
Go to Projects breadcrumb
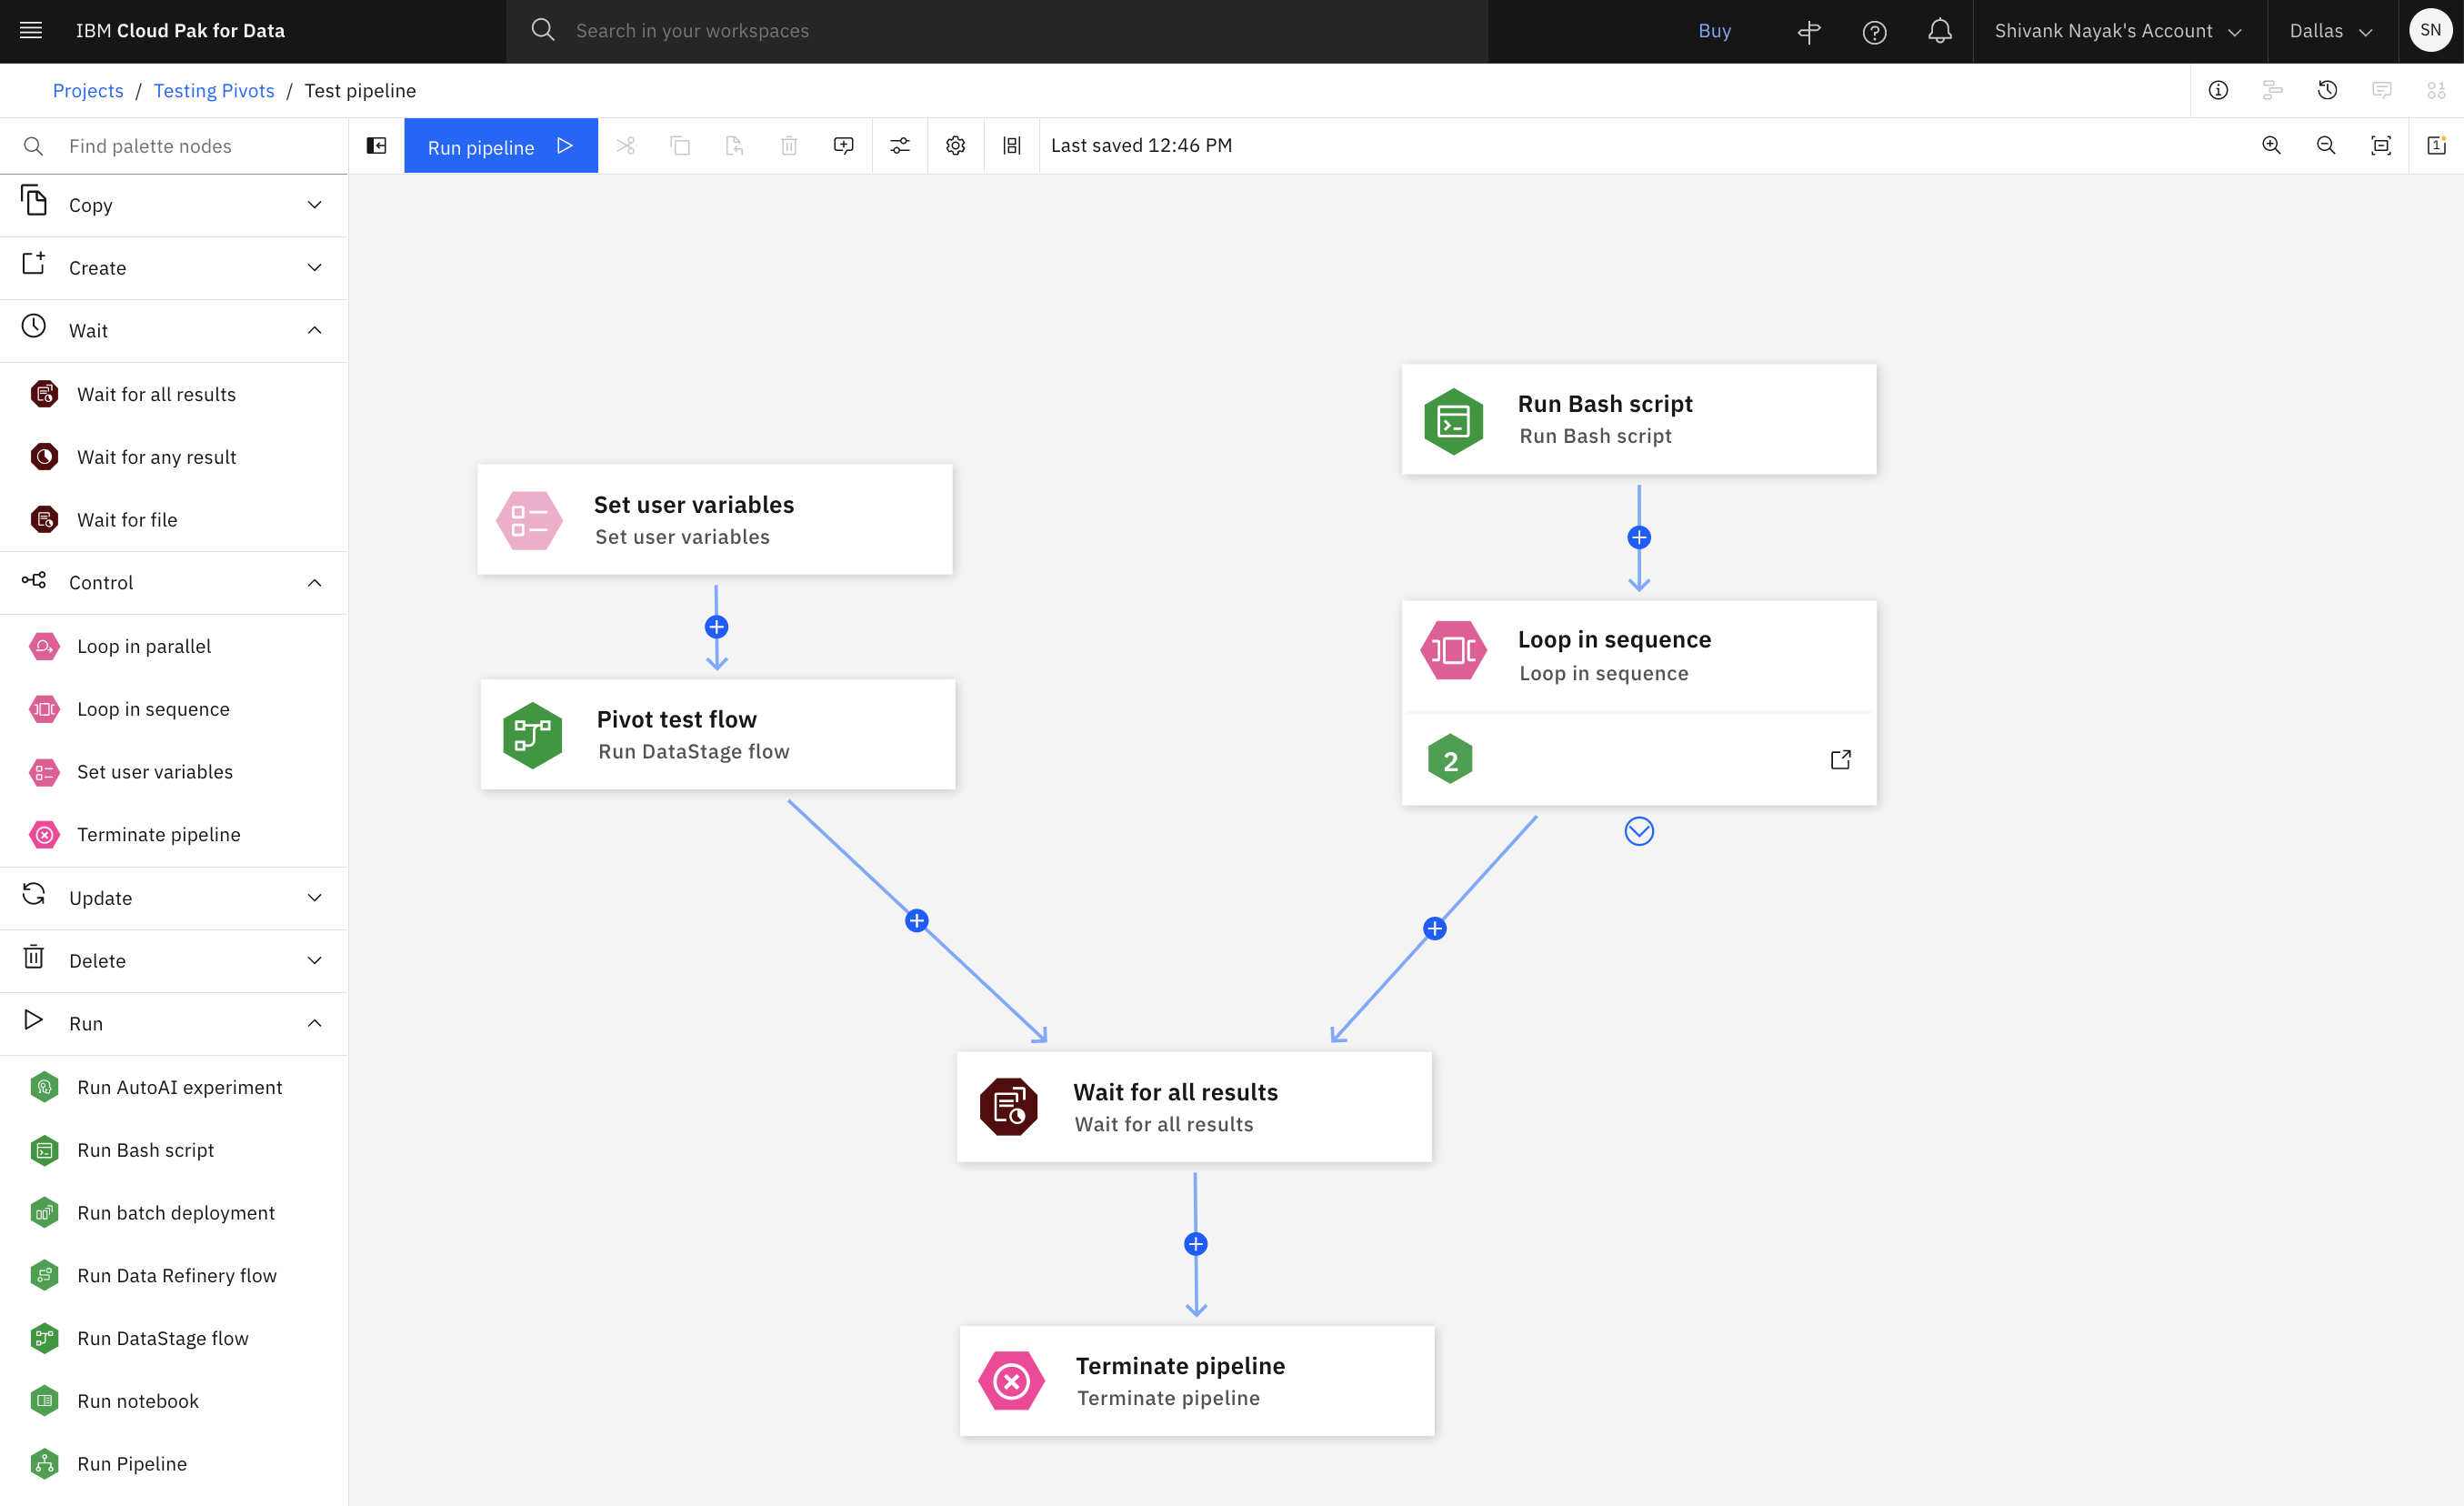click(88, 91)
